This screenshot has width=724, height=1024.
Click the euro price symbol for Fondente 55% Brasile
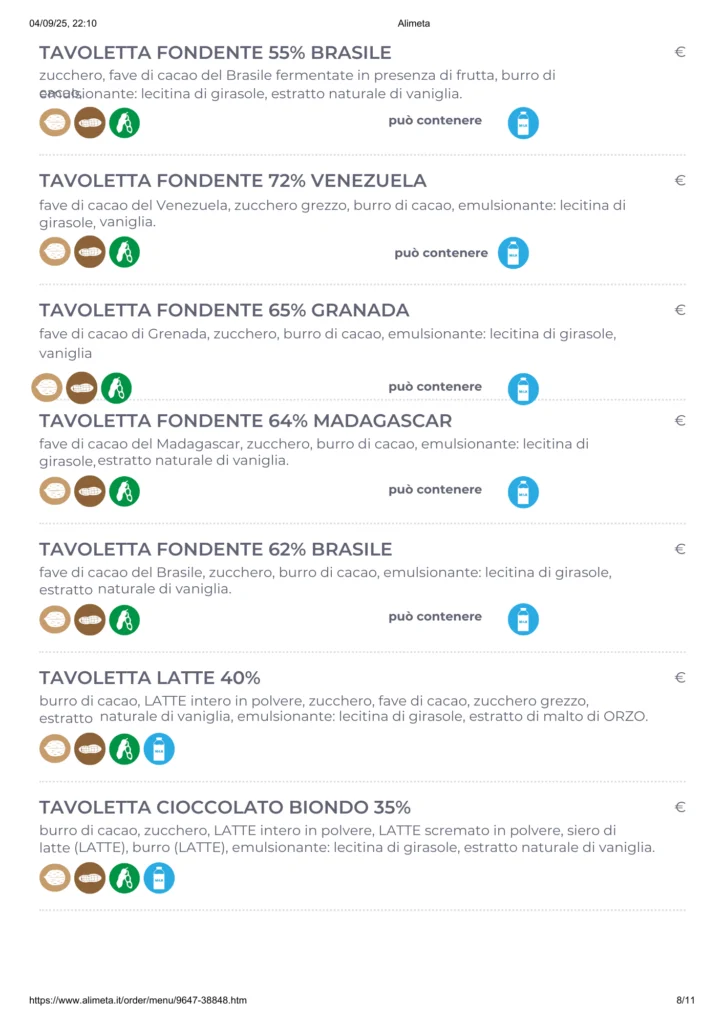point(680,52)
